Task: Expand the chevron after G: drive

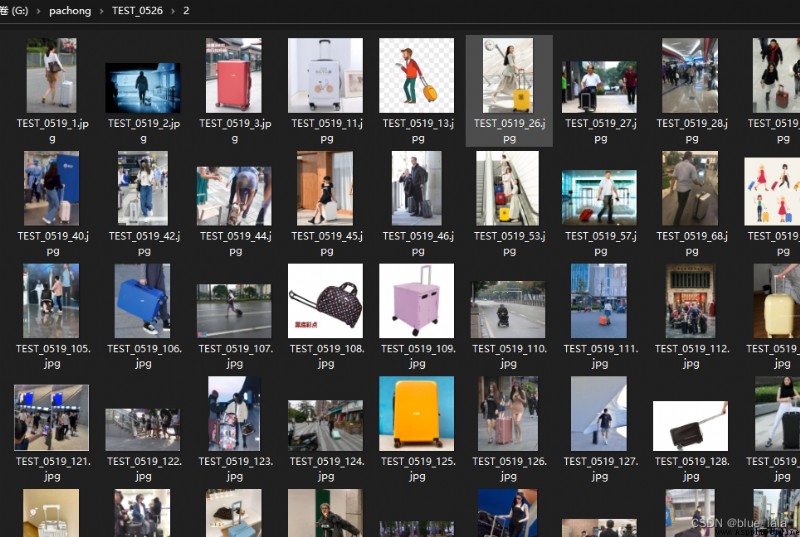Action: 38,11
